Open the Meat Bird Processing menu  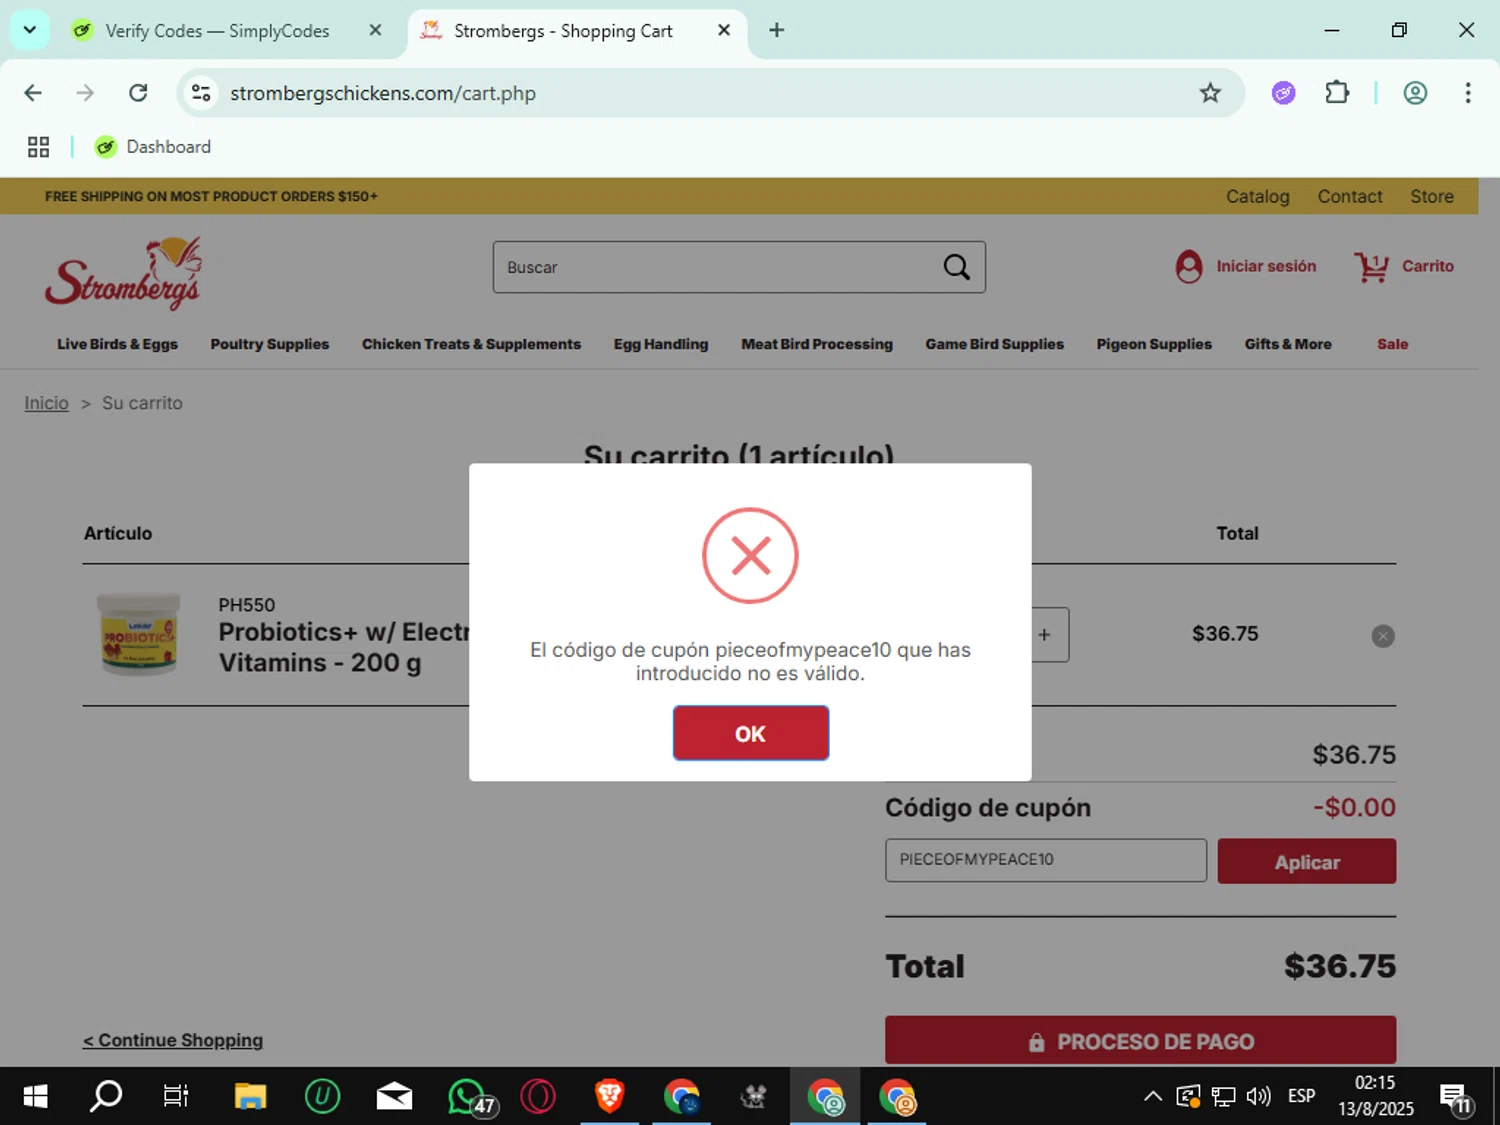[817, 344]
